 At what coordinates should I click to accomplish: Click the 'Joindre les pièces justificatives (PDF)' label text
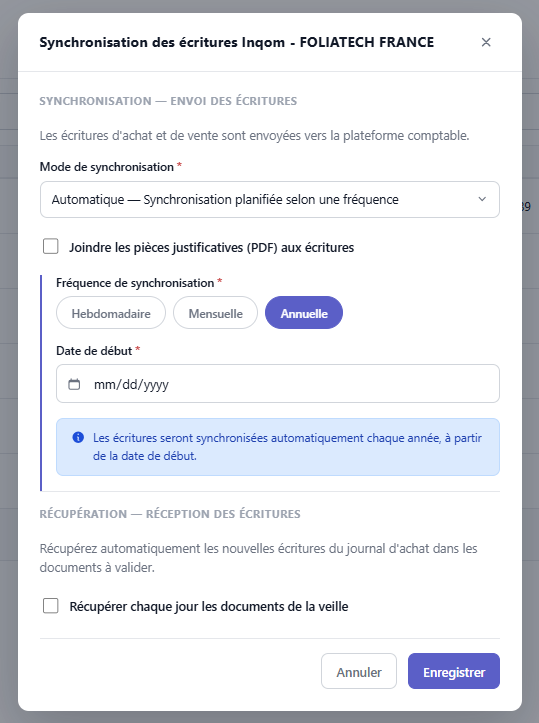pyautogui.click(x=212, y=248)
